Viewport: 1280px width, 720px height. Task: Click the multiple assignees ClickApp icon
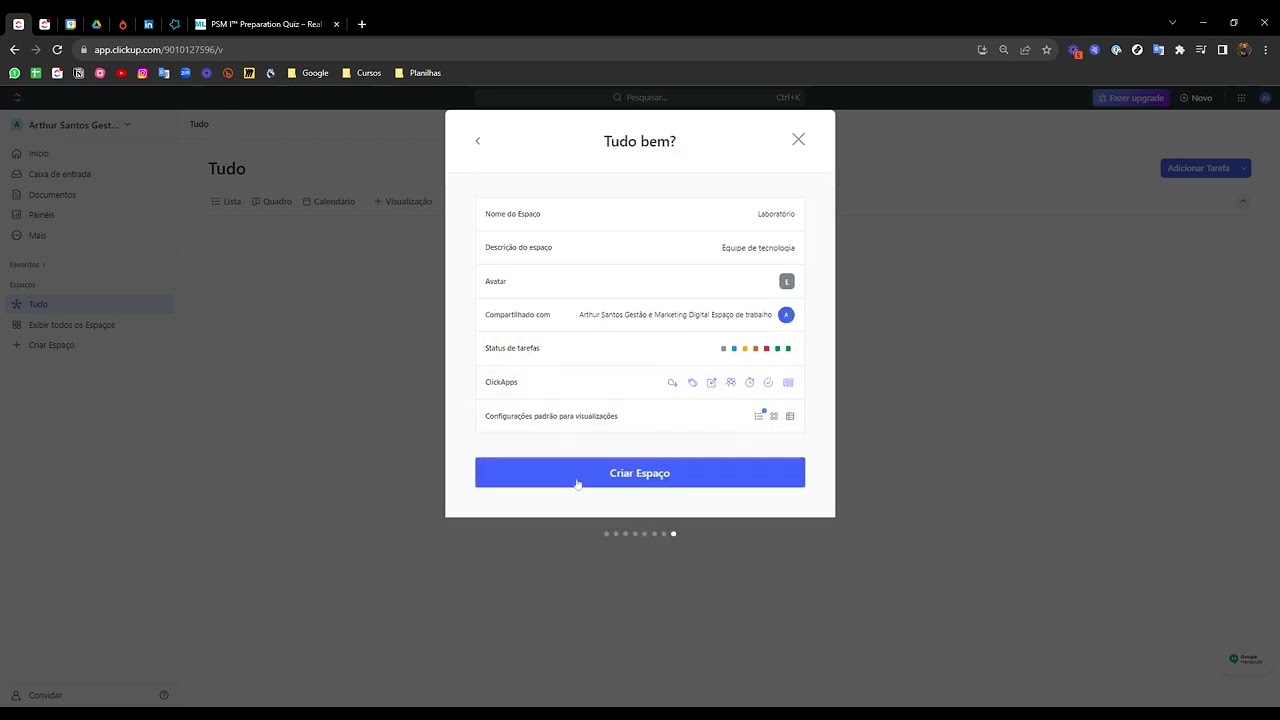click(731, 383)
